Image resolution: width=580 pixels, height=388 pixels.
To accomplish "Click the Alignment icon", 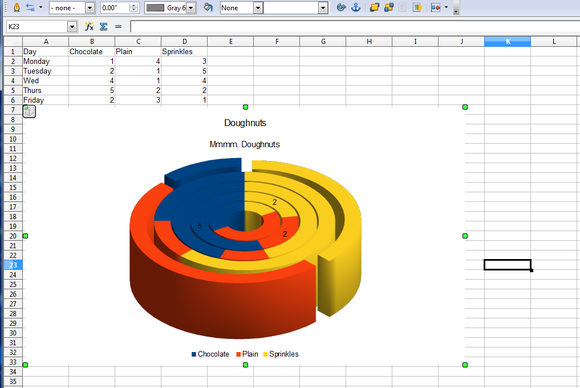I will [x=436, y=7].
